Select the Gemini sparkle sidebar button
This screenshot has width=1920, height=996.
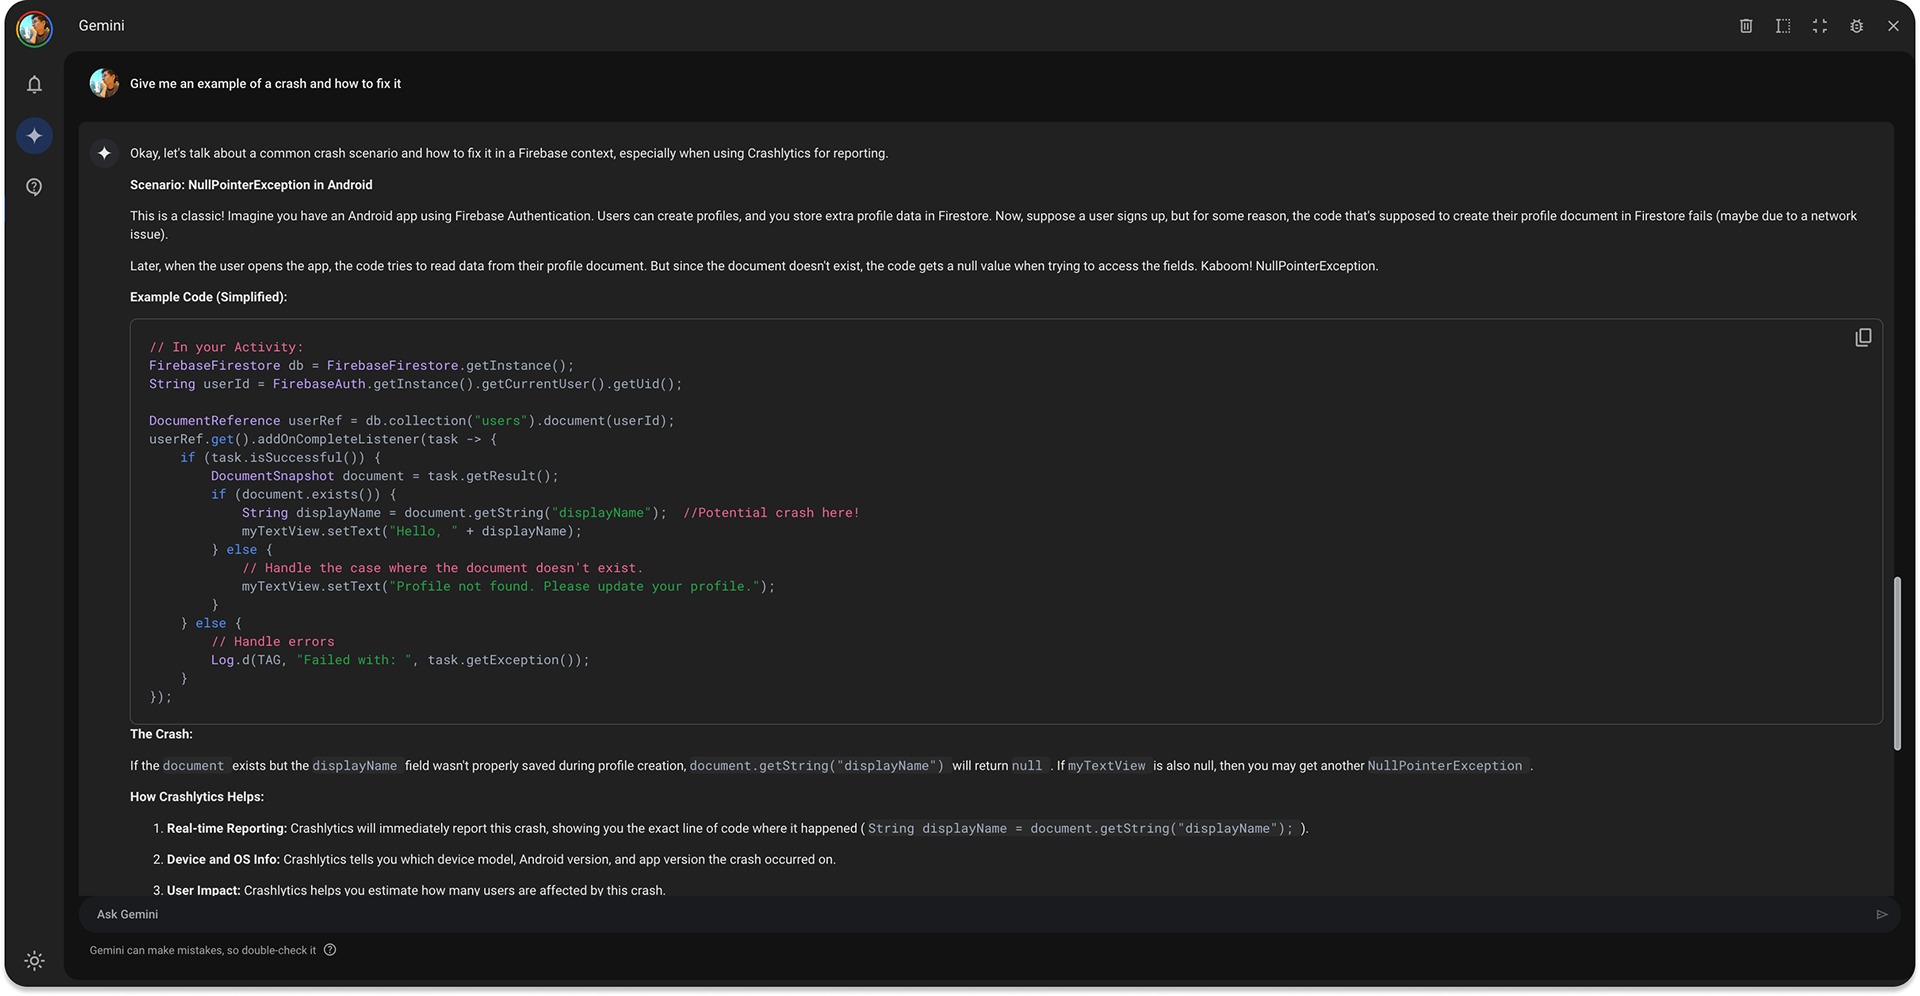point(34,136)
